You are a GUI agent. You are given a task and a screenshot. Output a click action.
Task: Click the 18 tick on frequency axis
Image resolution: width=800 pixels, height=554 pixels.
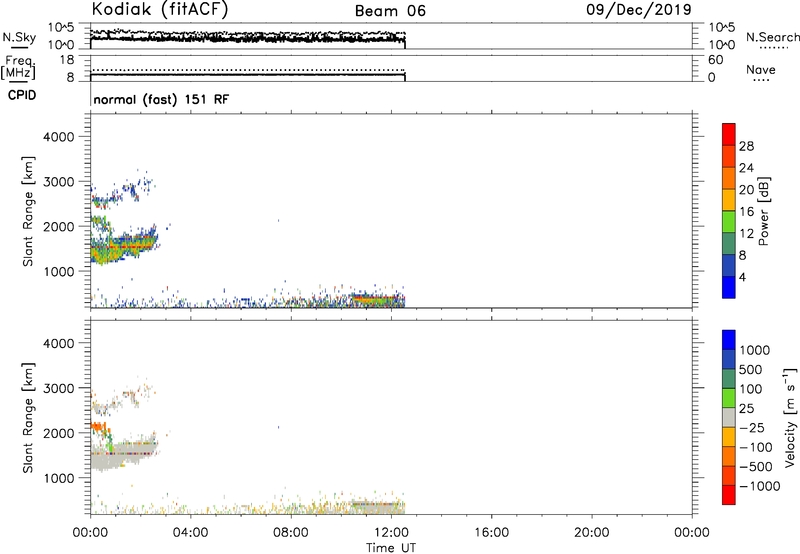(x=67, y=60)
